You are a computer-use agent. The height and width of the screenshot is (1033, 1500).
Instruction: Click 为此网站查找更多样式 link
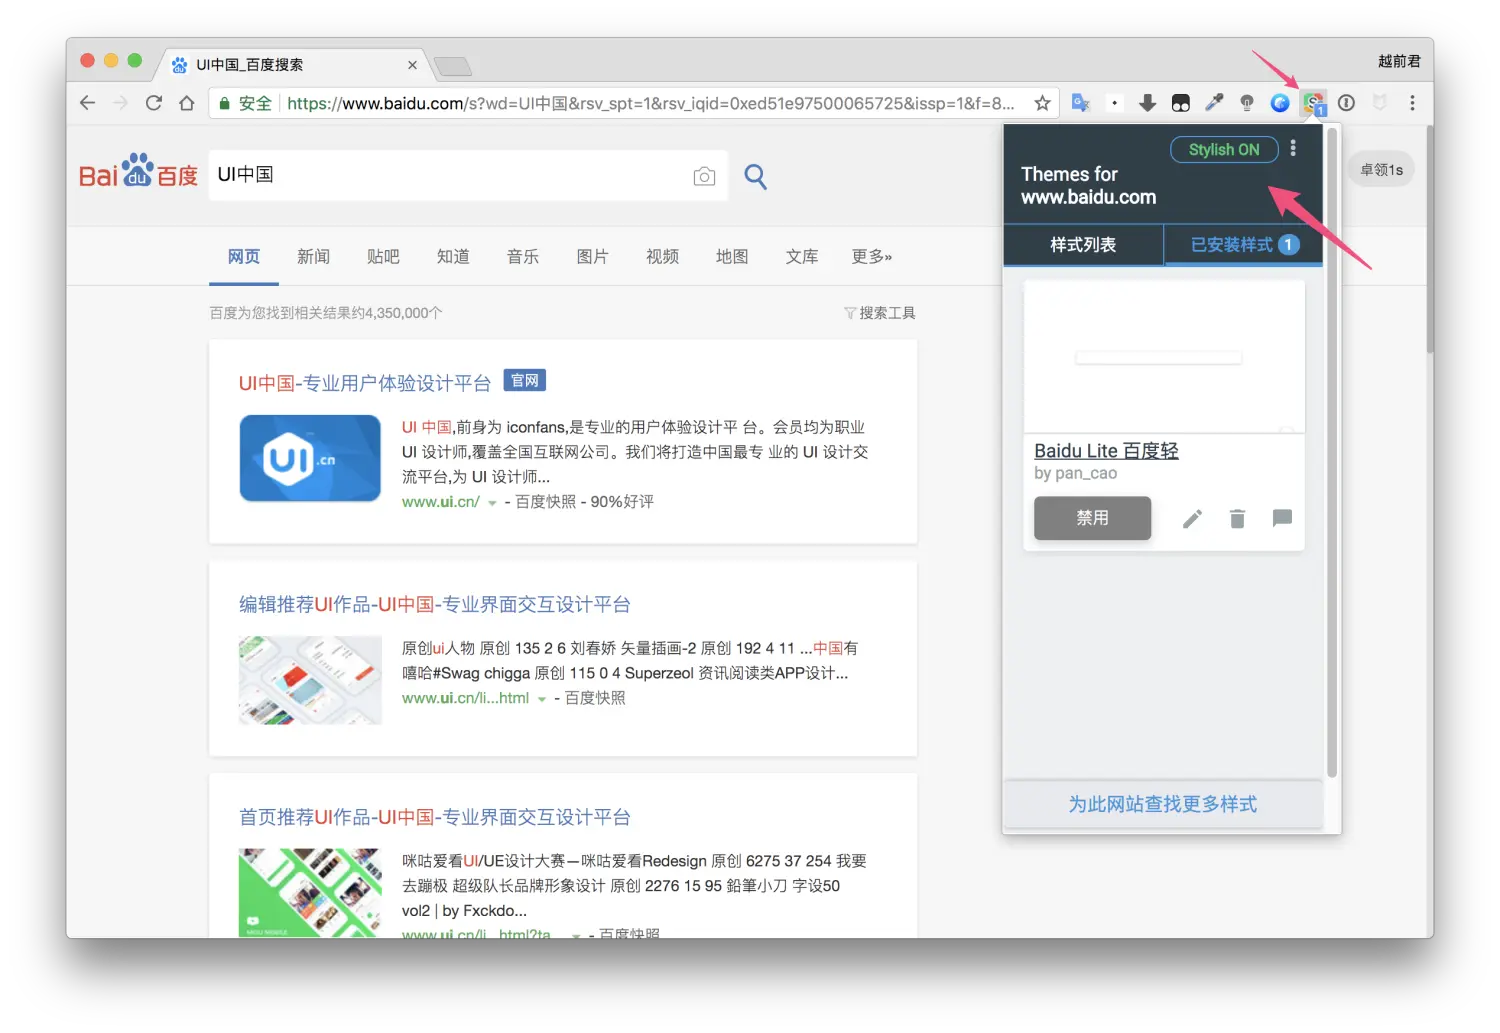coord(1163,805)
